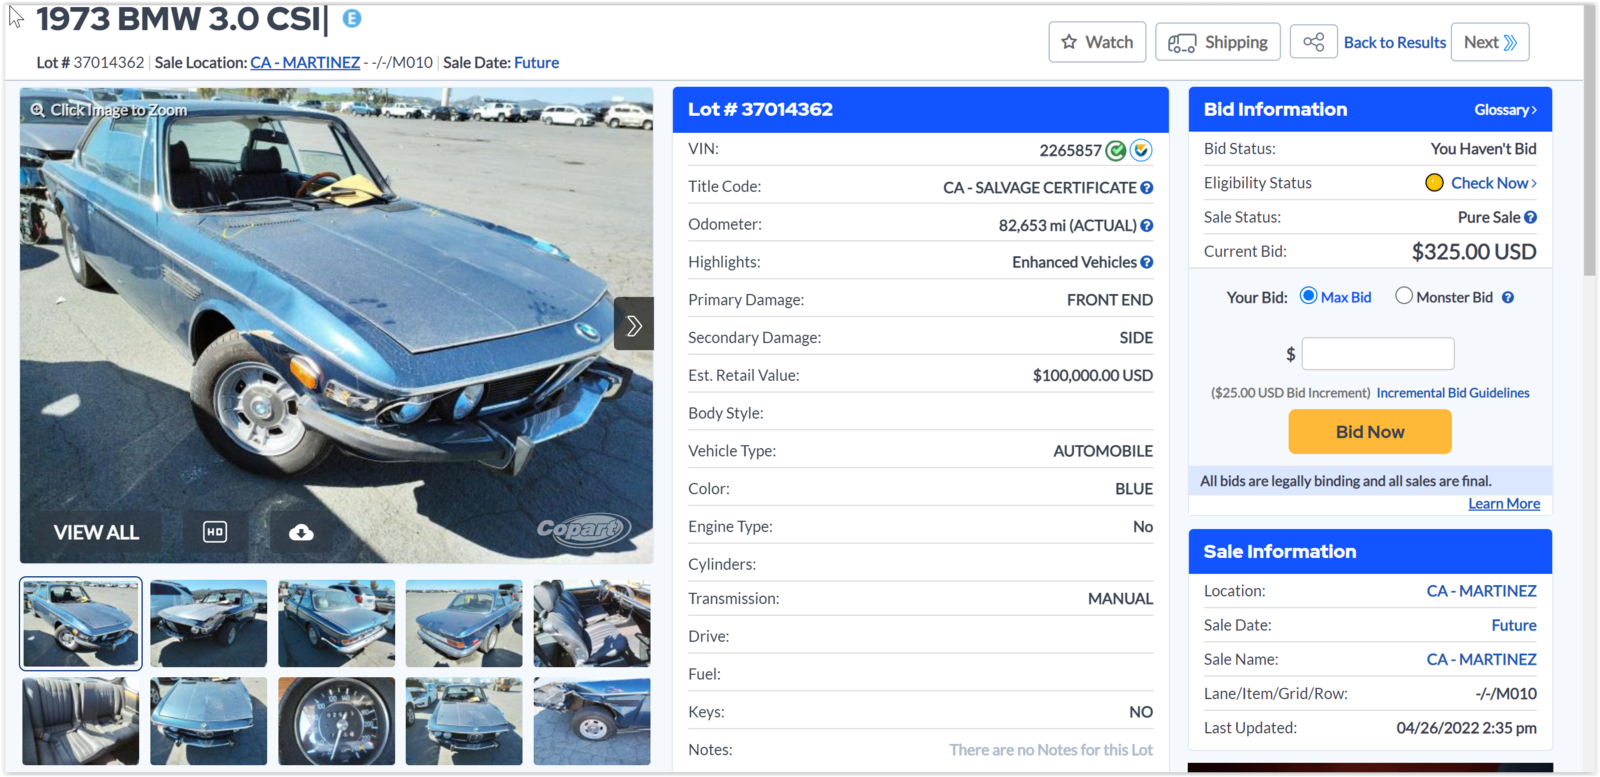Click the 'AUTOMOBILE' vehicle type value
This screenshot has height=777, width=1600.
1103,451
